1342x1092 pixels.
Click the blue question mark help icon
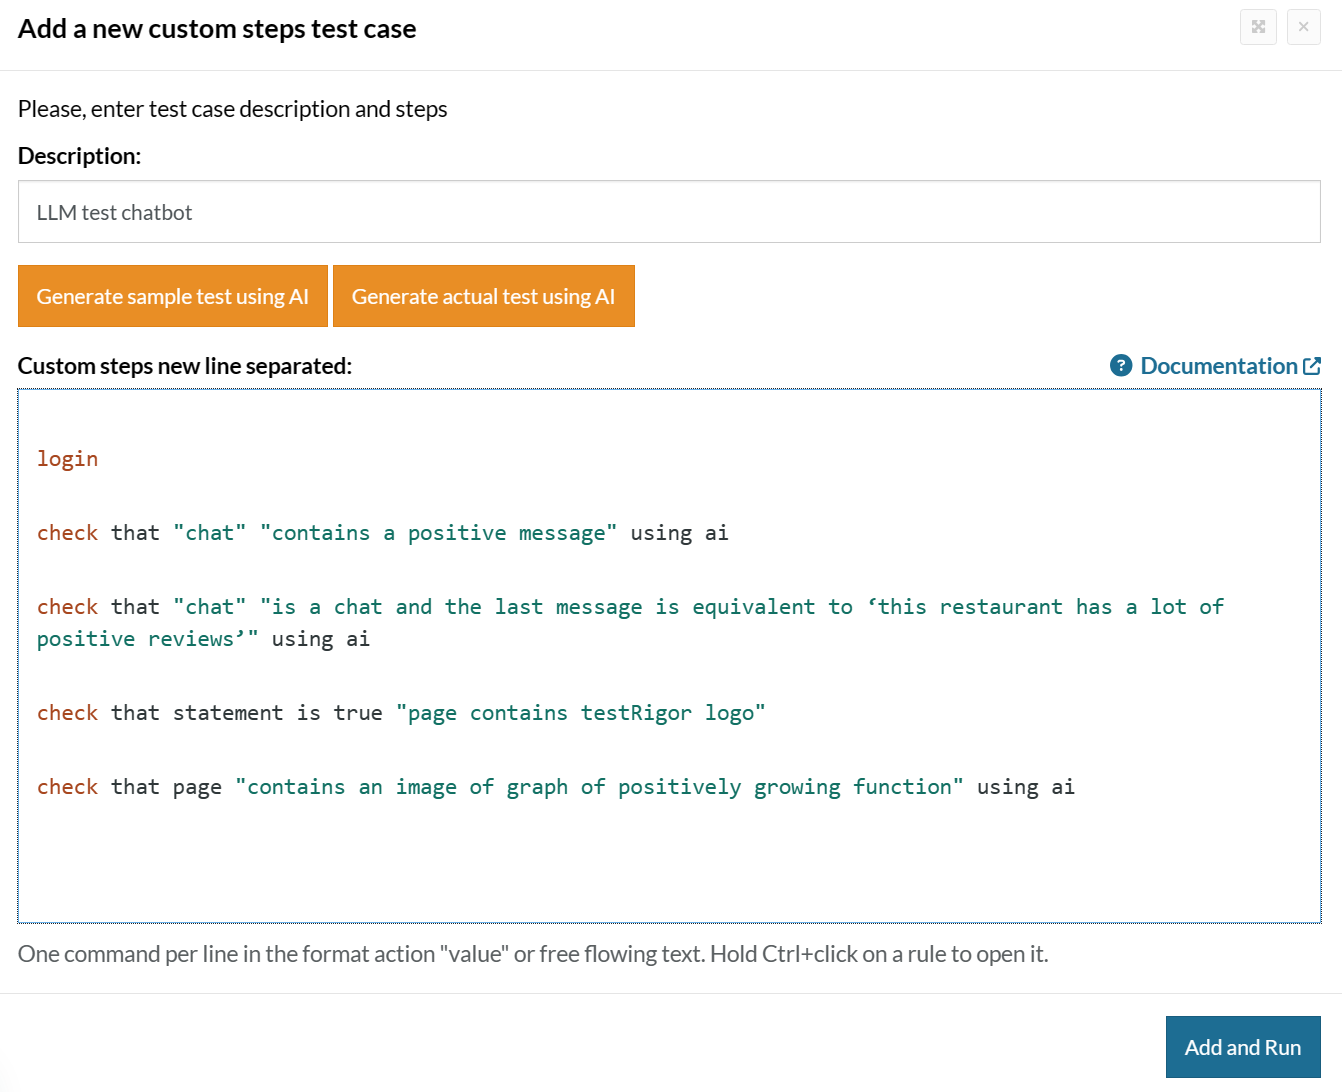(1121, 366)
